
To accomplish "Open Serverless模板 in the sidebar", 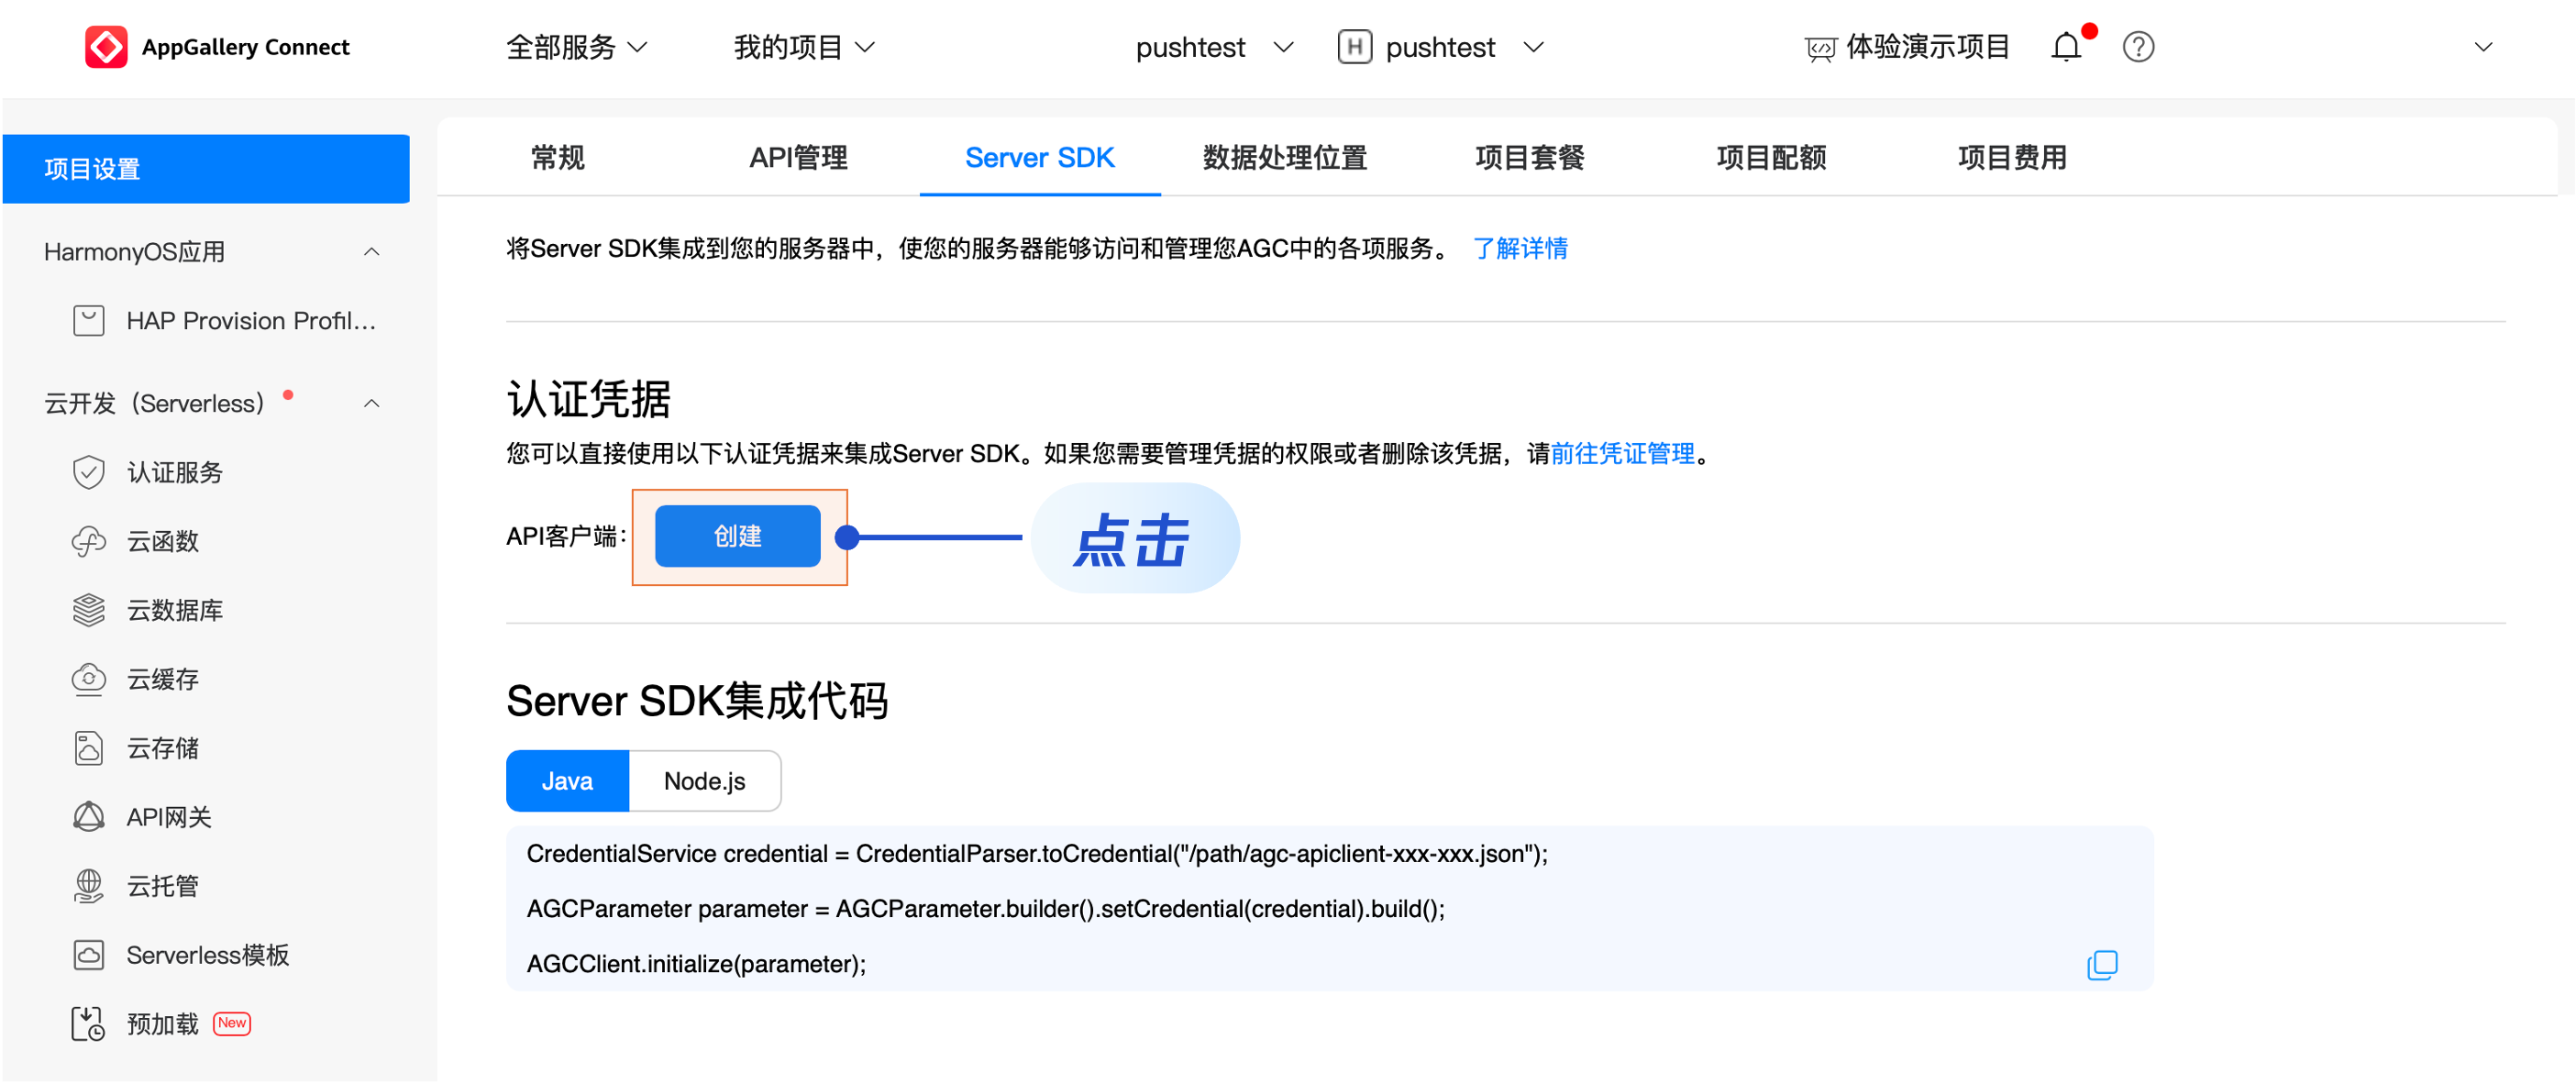I will click(x=207, y=955).
